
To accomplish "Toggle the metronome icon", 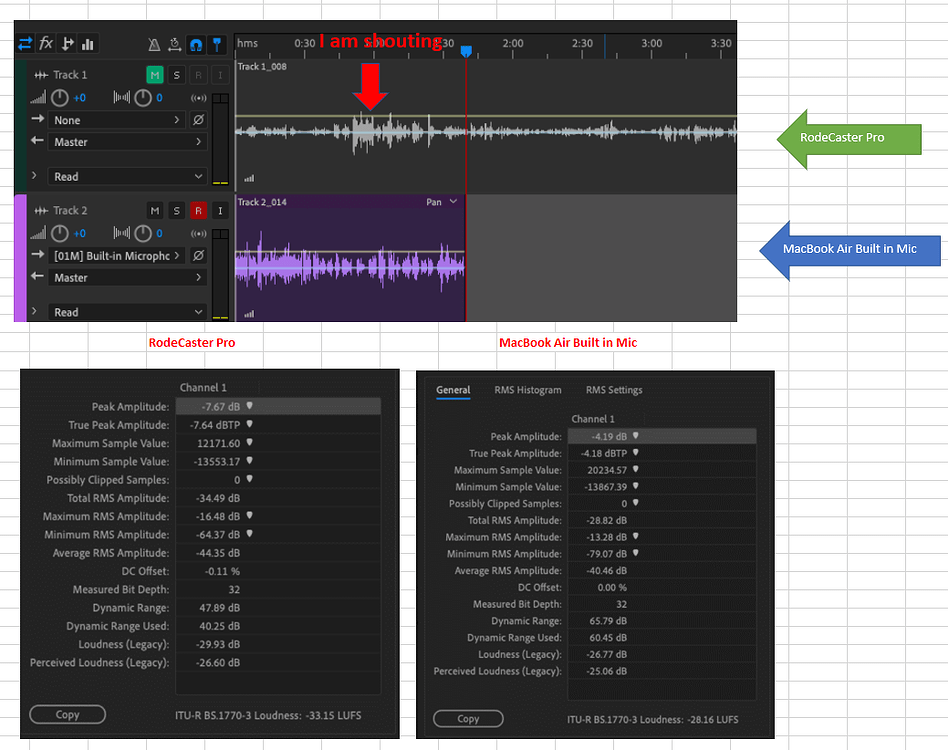I will click(155, 45).
